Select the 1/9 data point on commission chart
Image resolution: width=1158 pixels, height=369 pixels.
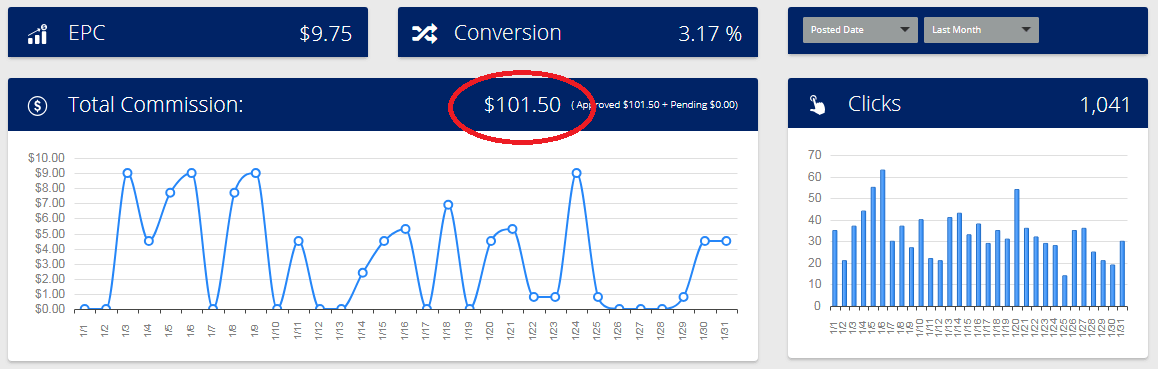coord(256,173)
